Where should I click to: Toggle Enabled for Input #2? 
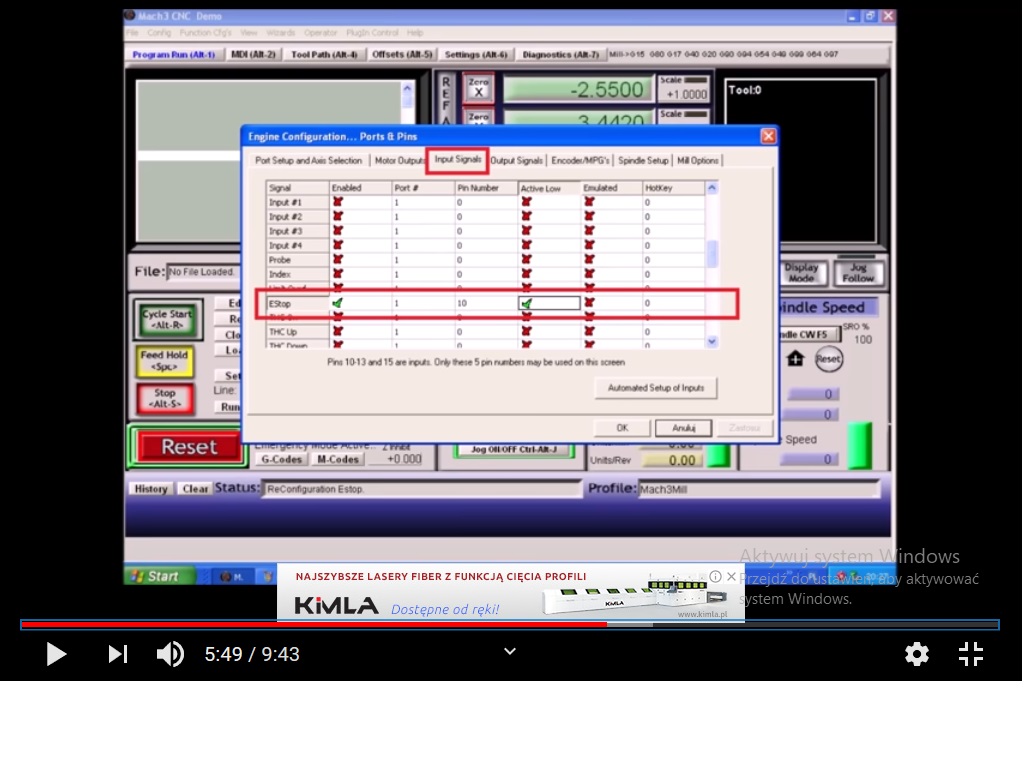coord(338,216)
